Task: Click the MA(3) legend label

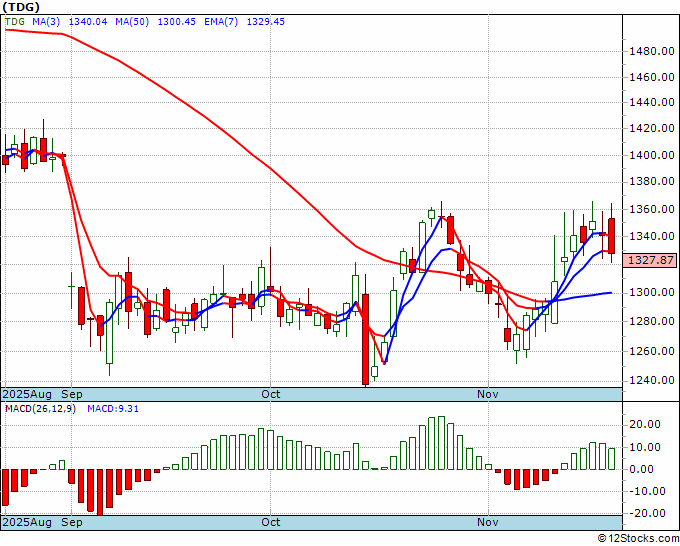Action: (x=46, y=22)
